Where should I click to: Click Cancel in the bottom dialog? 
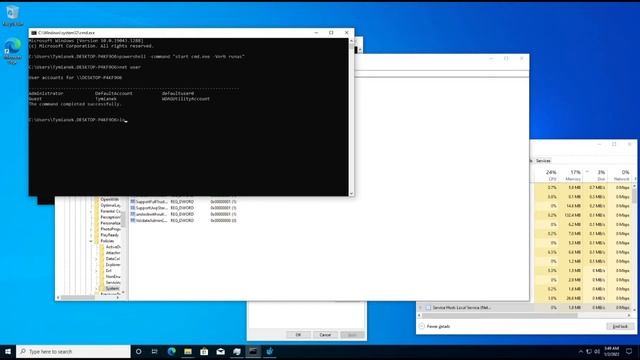point(325,335)
